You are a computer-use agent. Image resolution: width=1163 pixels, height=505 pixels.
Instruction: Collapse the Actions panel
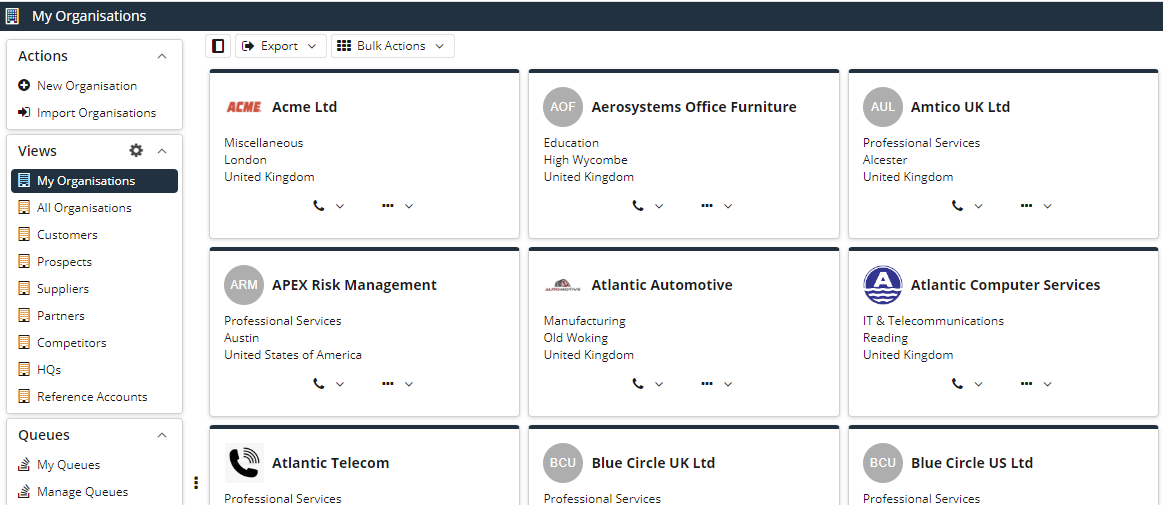pyautogui.click(x=162, y=56)
